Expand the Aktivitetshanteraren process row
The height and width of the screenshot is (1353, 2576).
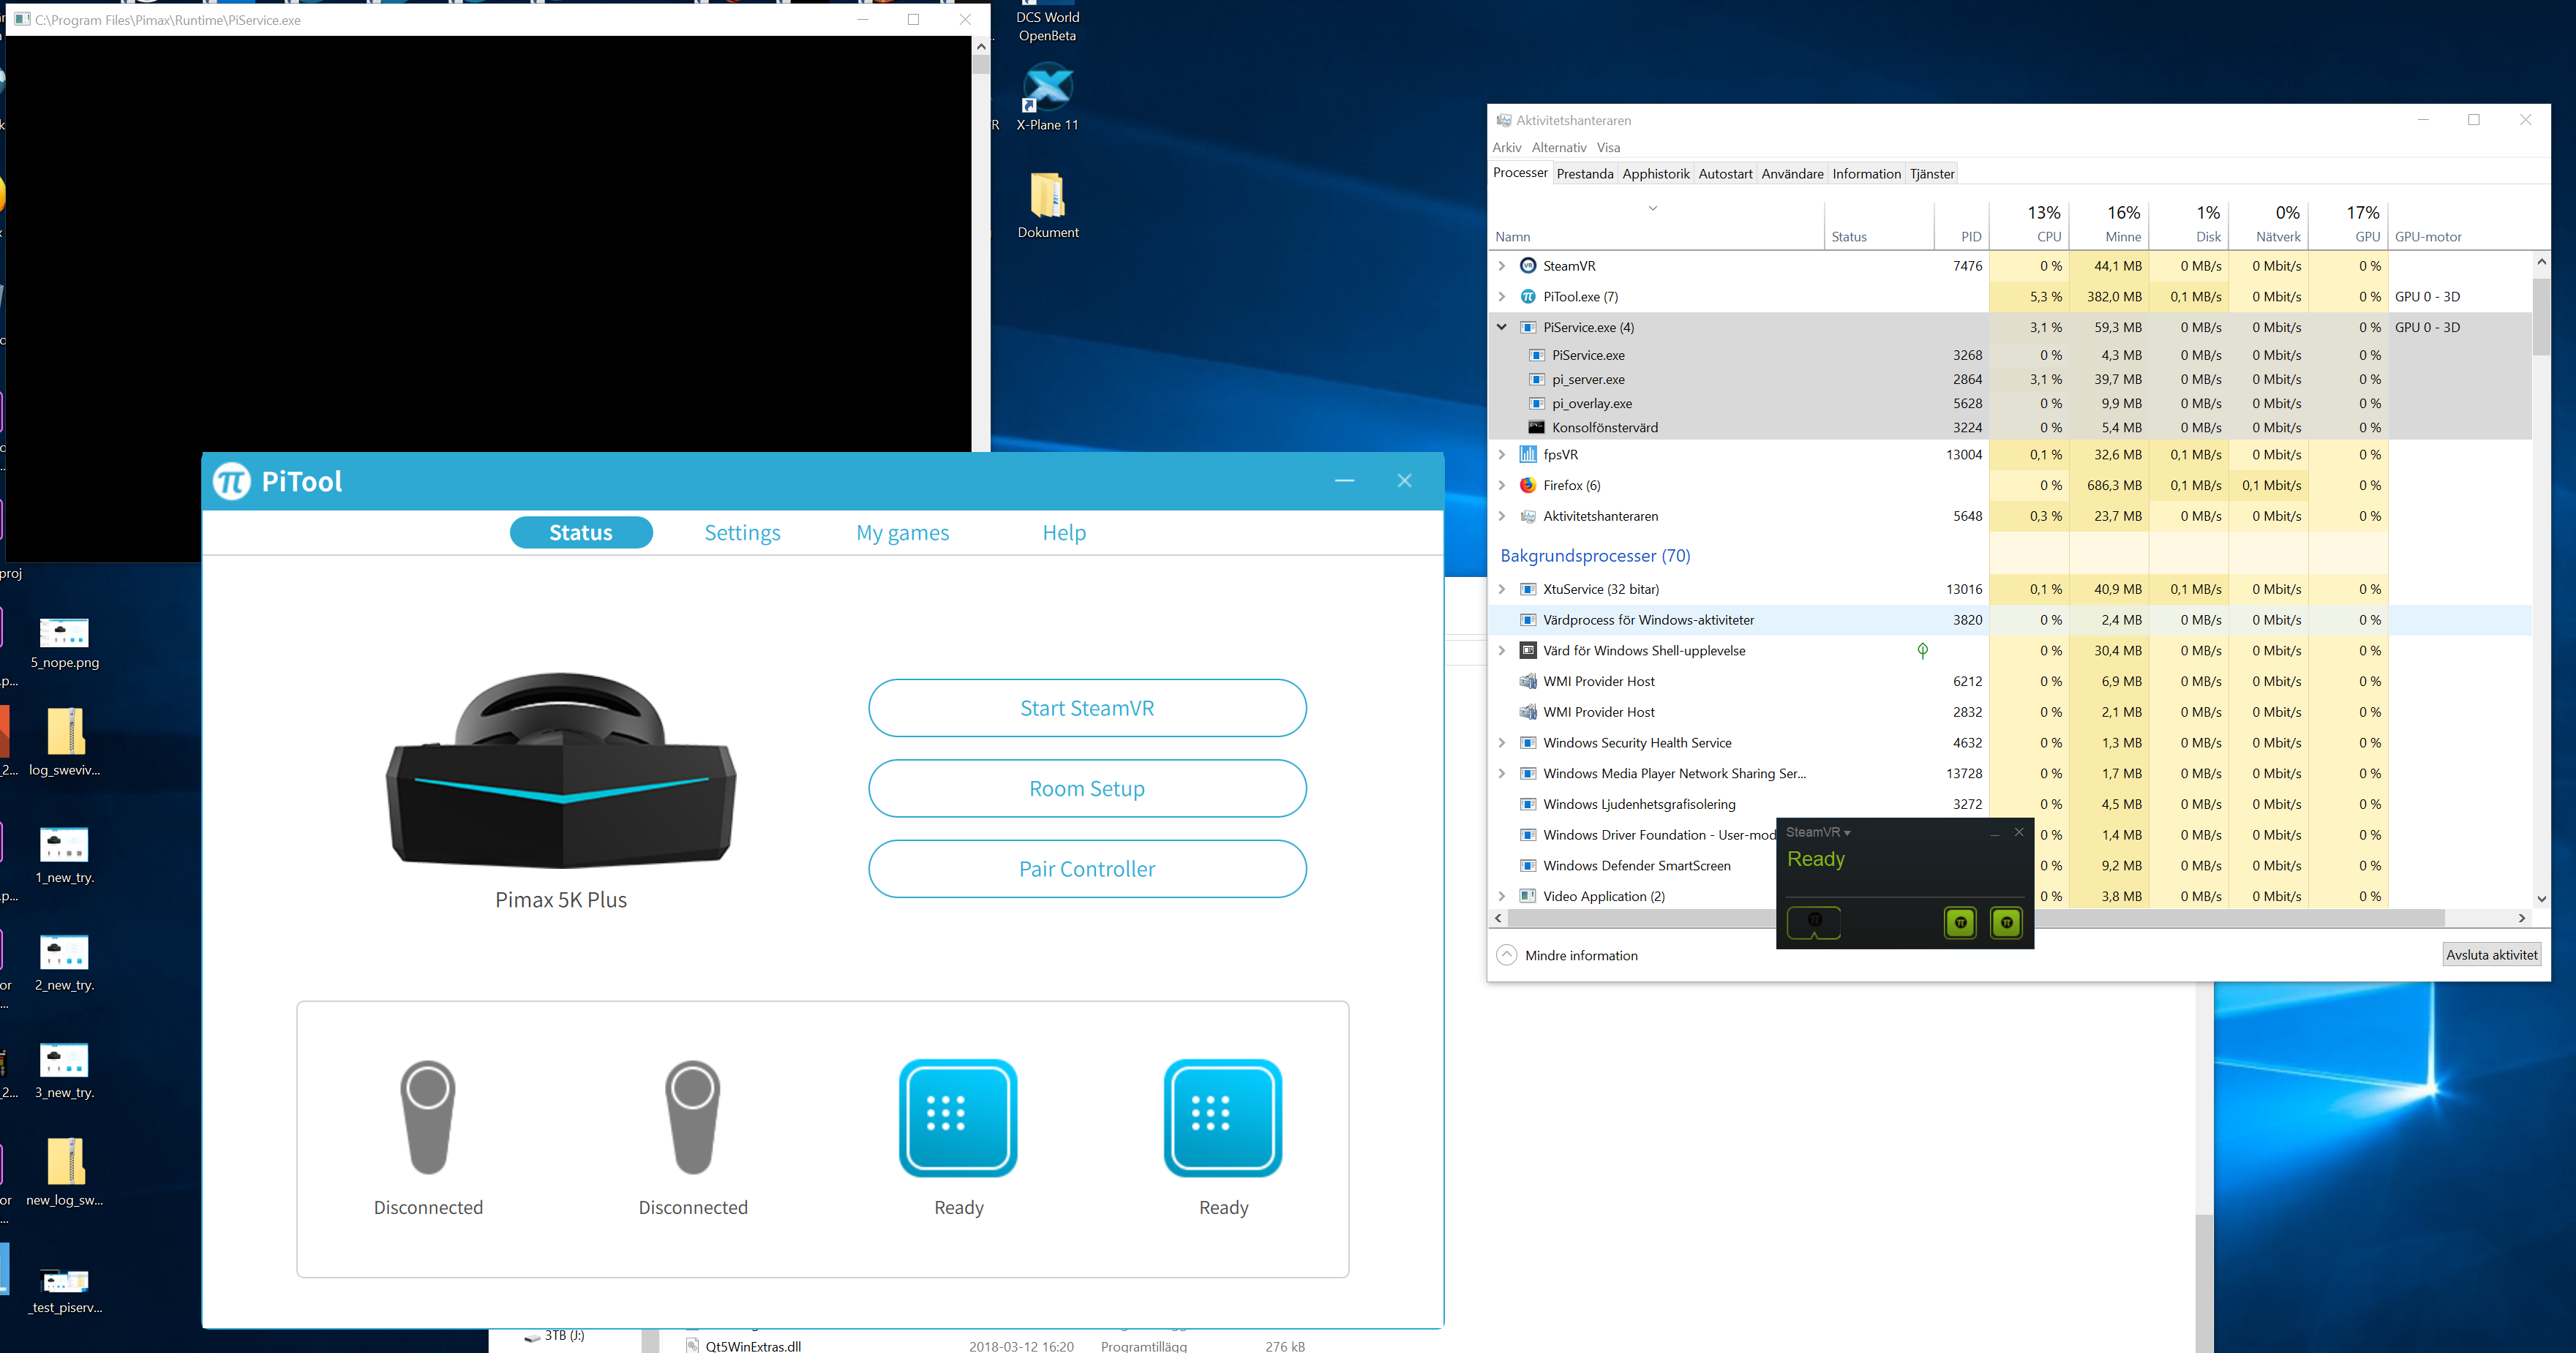tap(1501, 516)
